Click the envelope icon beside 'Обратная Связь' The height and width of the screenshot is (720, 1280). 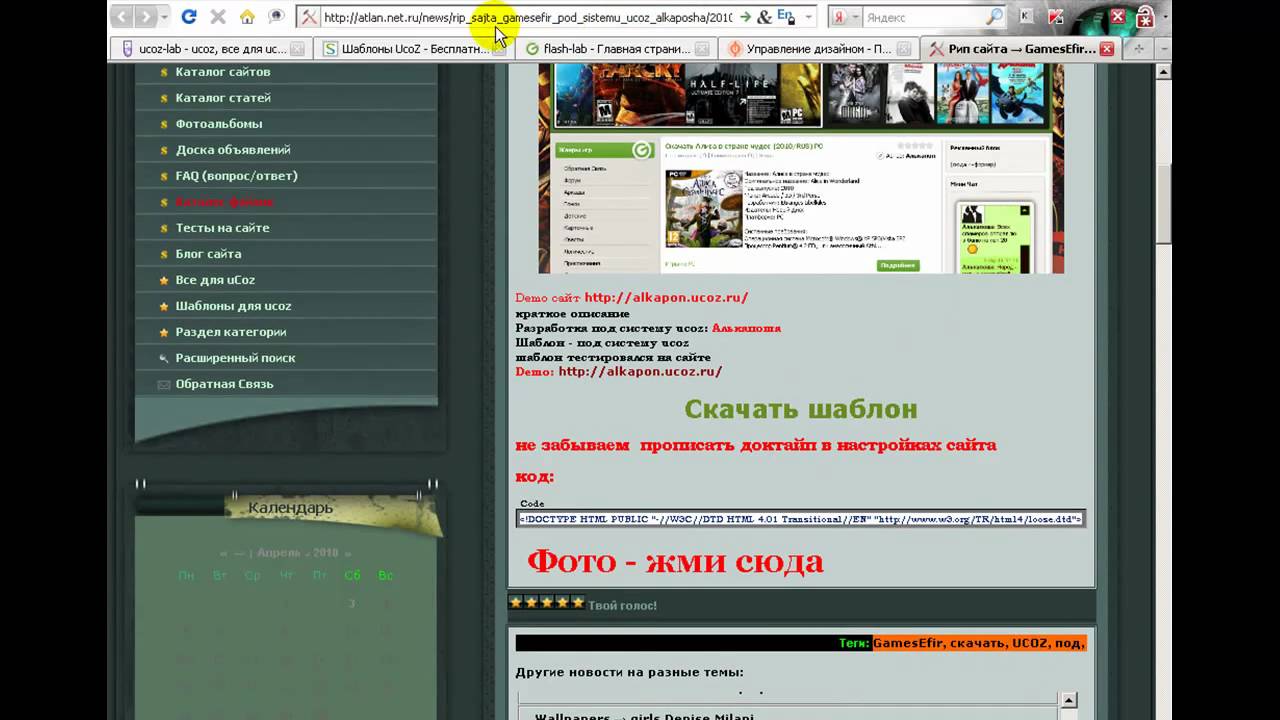pos(164,384)
